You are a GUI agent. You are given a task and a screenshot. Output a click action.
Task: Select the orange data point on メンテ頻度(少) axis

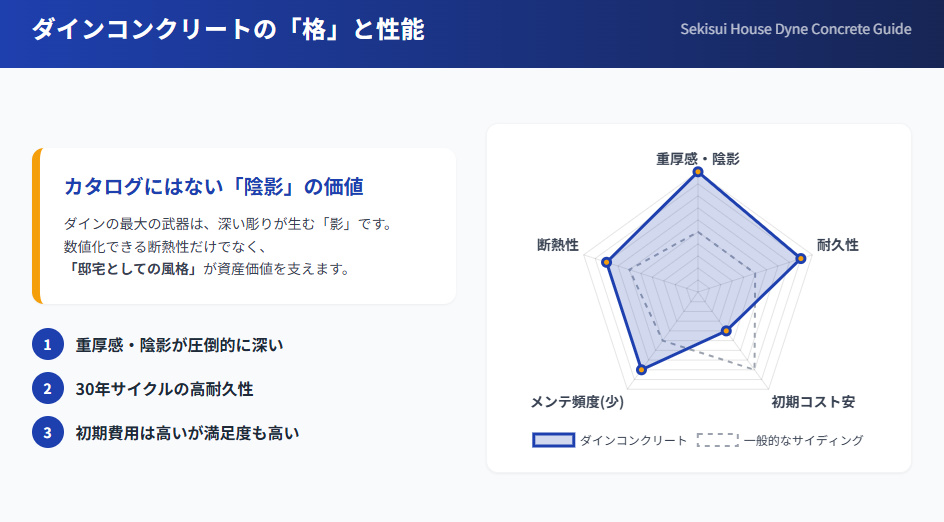pyautogui.click(x=641, y=371)
